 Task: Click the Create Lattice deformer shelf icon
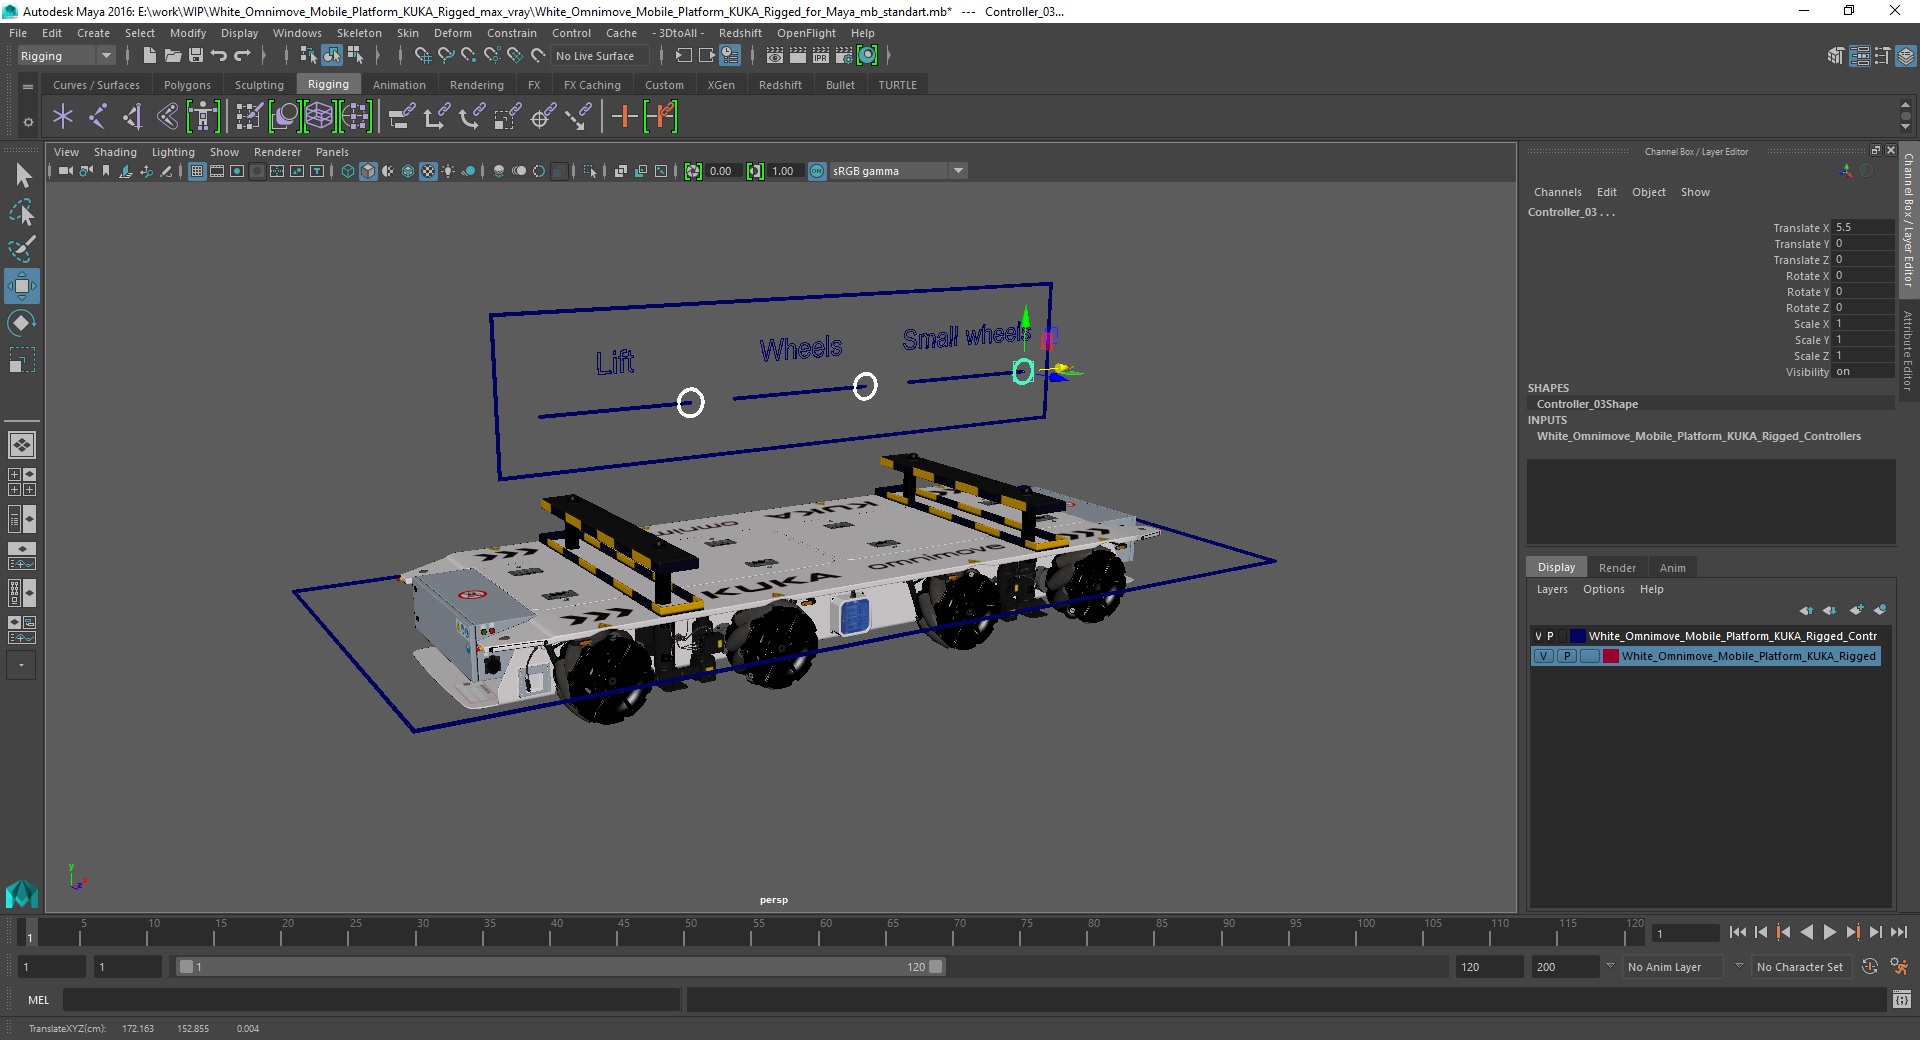319,117
